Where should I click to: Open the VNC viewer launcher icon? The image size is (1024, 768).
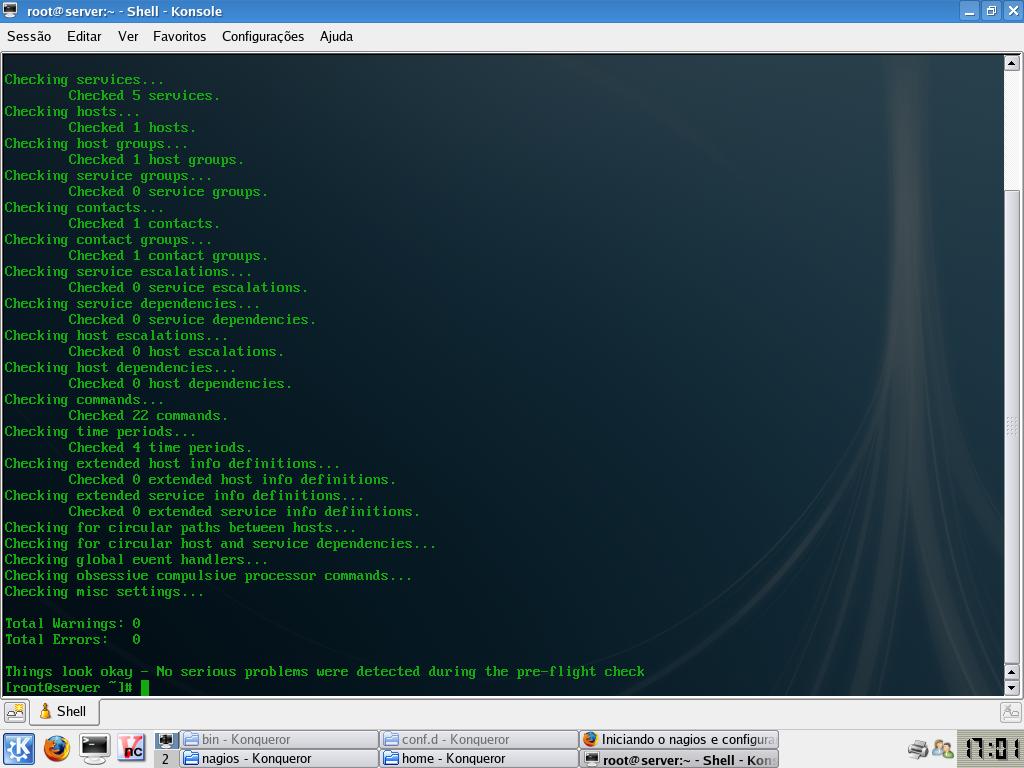tap(132, 748)
